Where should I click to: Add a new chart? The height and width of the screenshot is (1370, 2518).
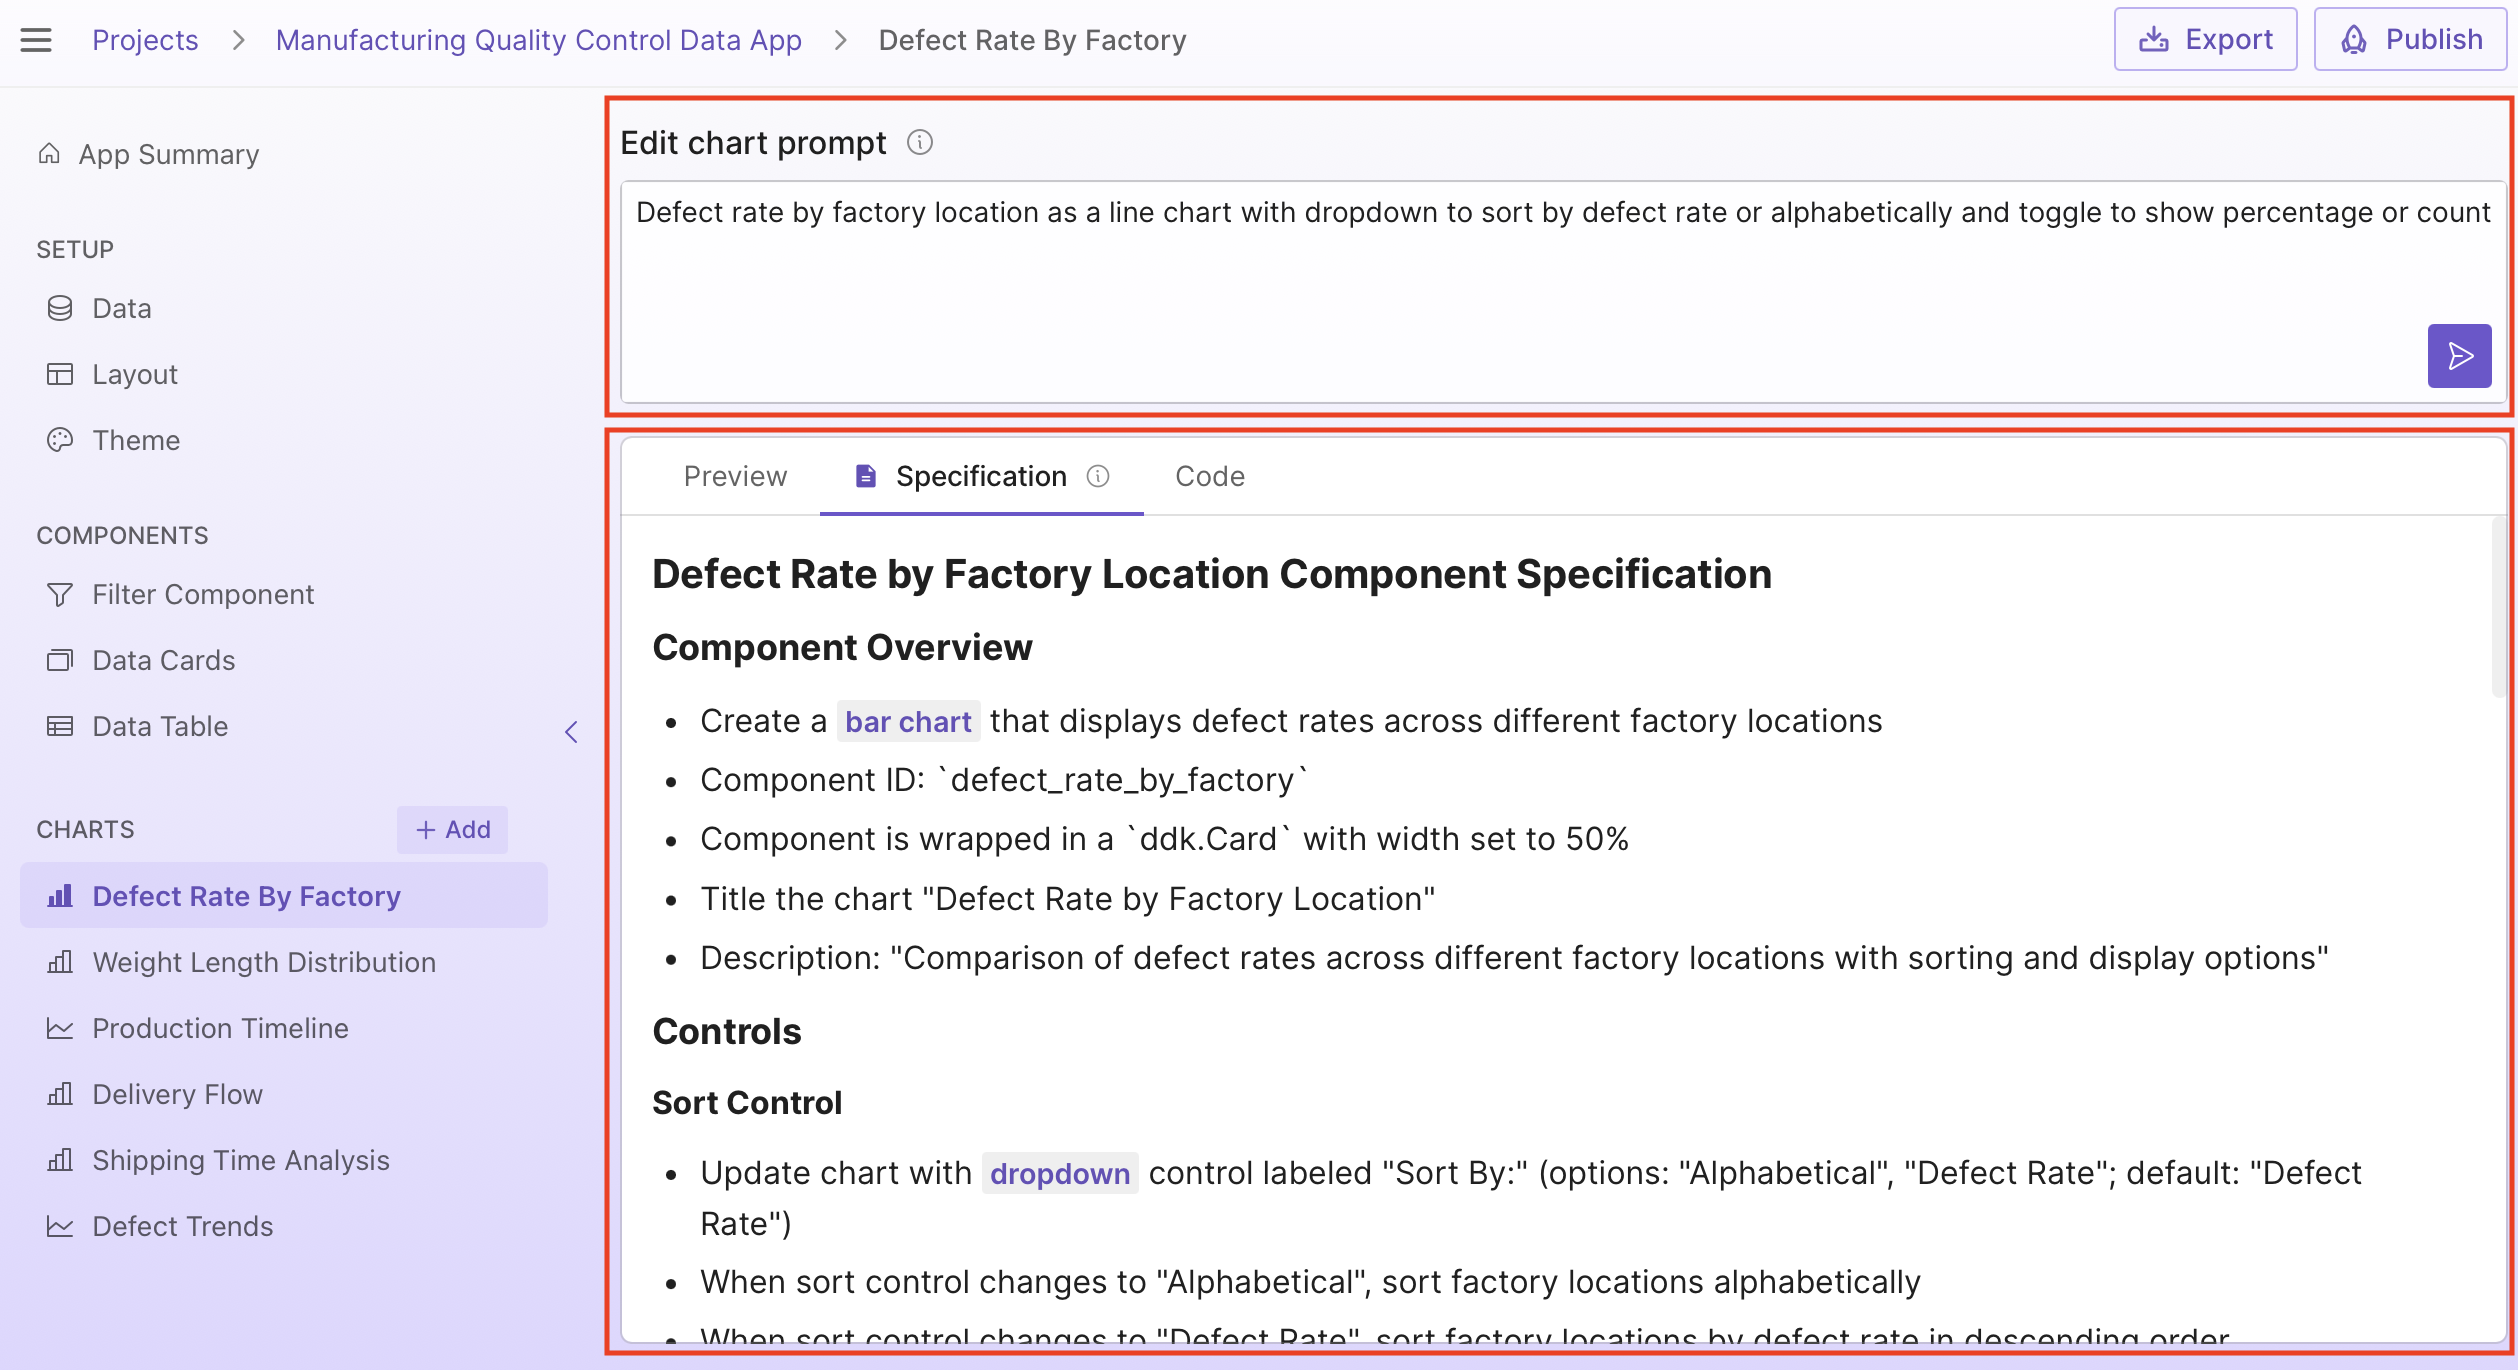452,830
